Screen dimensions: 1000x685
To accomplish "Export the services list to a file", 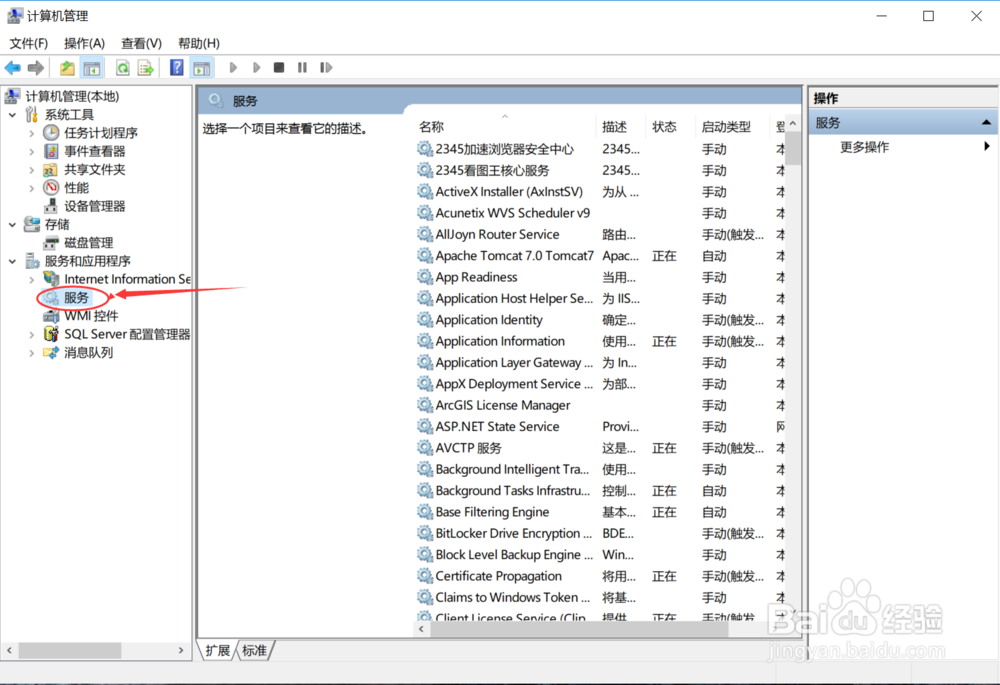I will [146, 67].
